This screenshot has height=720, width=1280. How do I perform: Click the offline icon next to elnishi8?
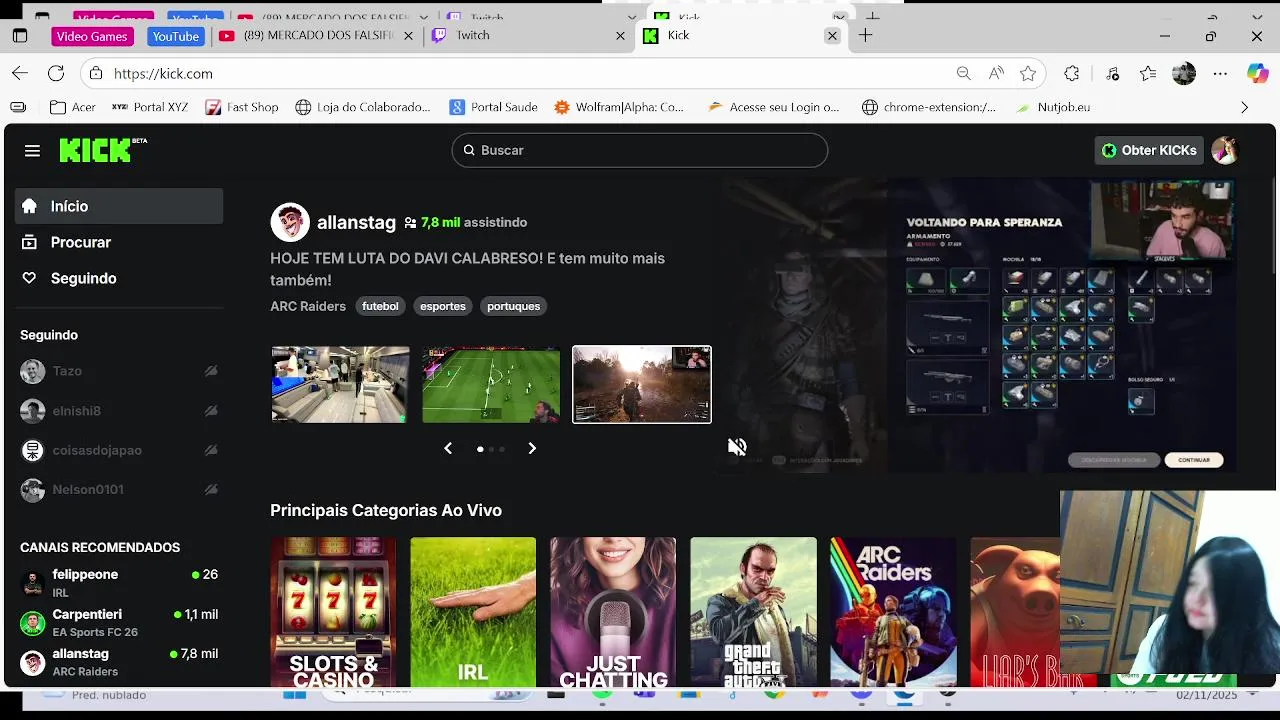pos(211,411)
